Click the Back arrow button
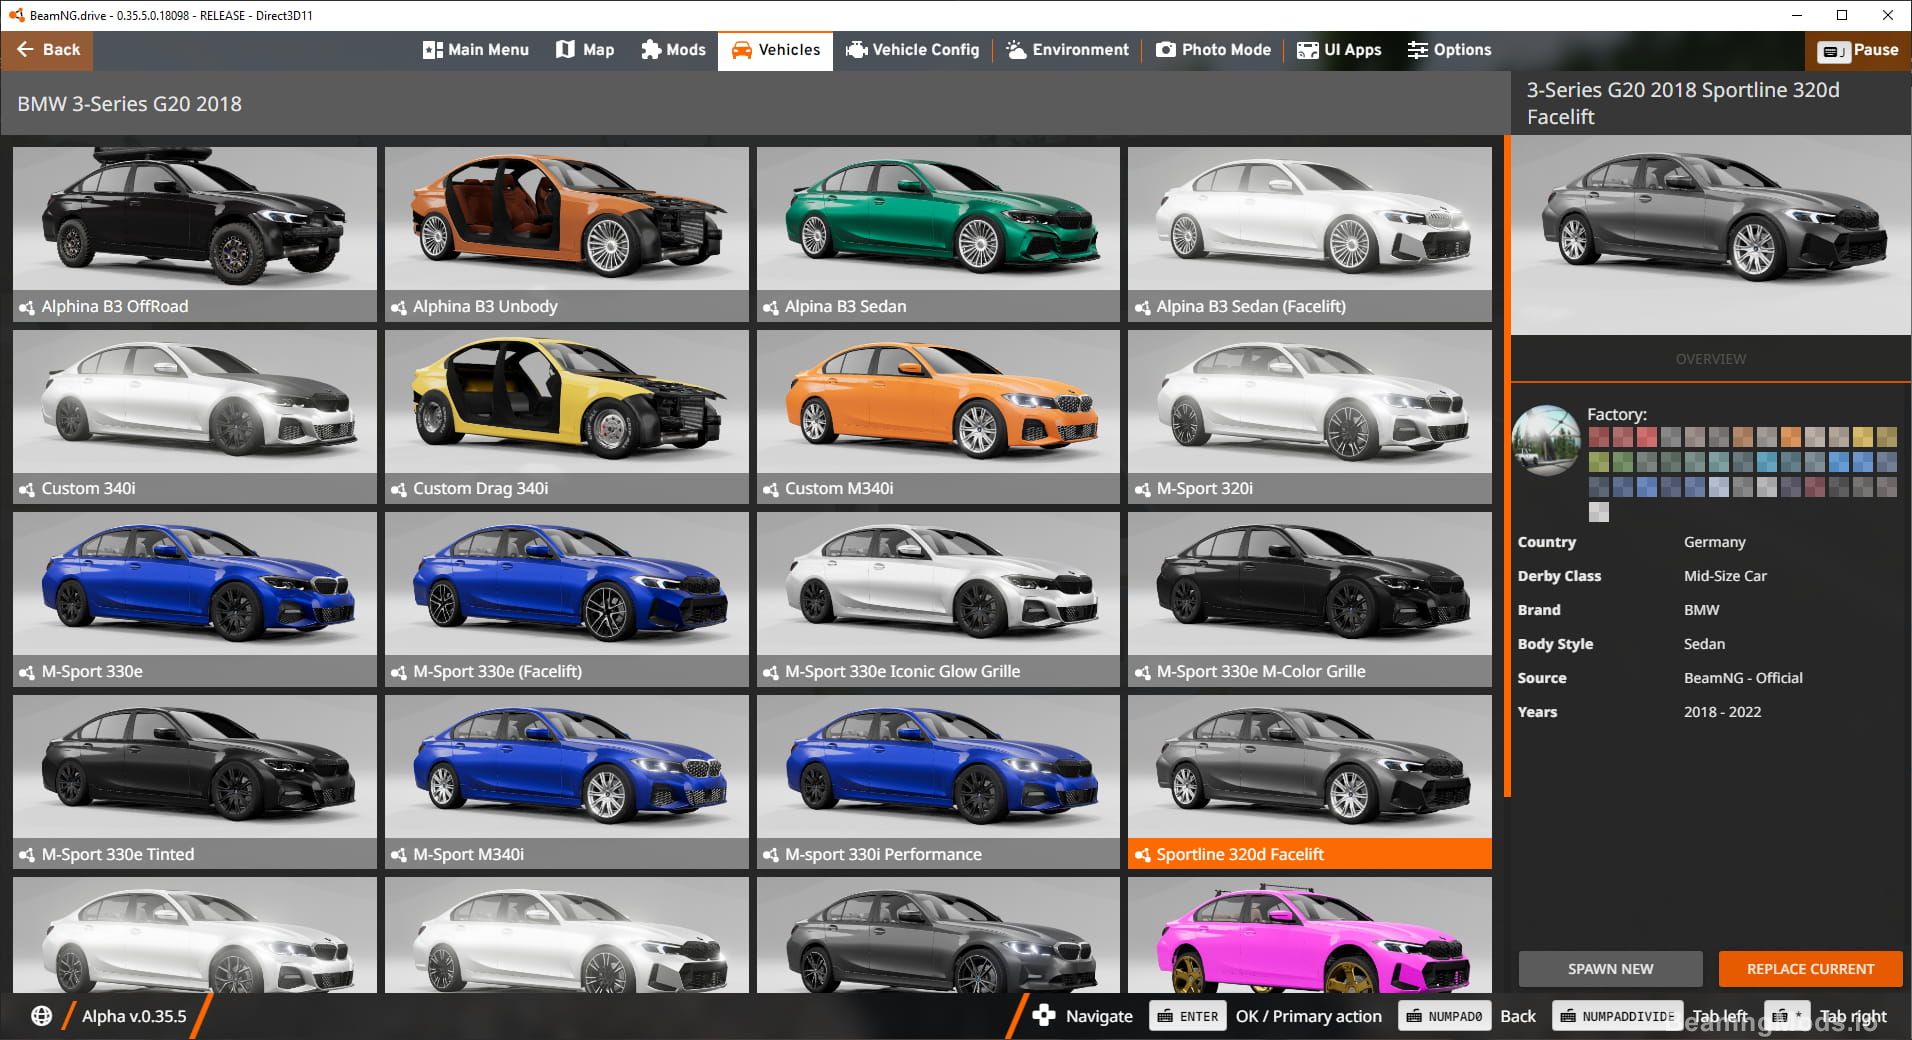The height and width of the screenshot is (1040, 1912). pyautogui.click(x=47, y=50)
